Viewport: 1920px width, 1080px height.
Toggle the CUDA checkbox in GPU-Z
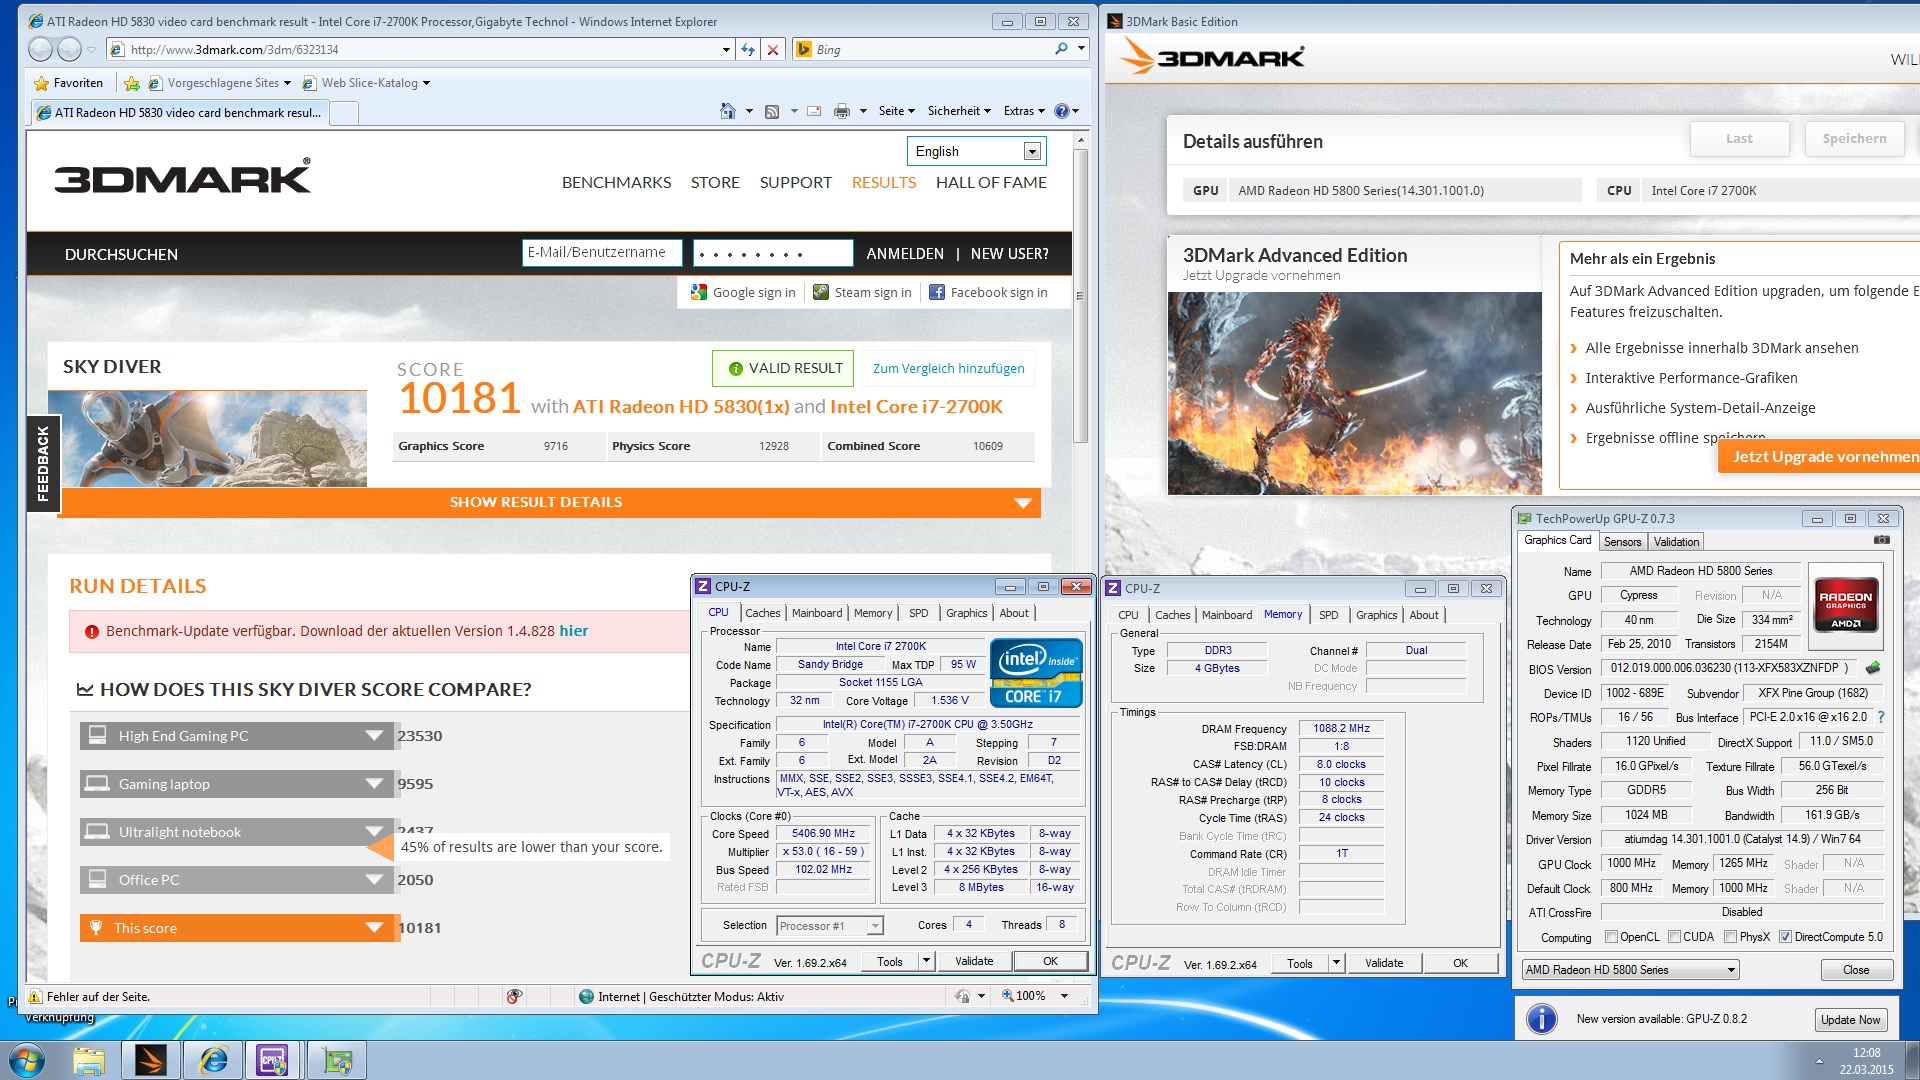[1674, 937]
